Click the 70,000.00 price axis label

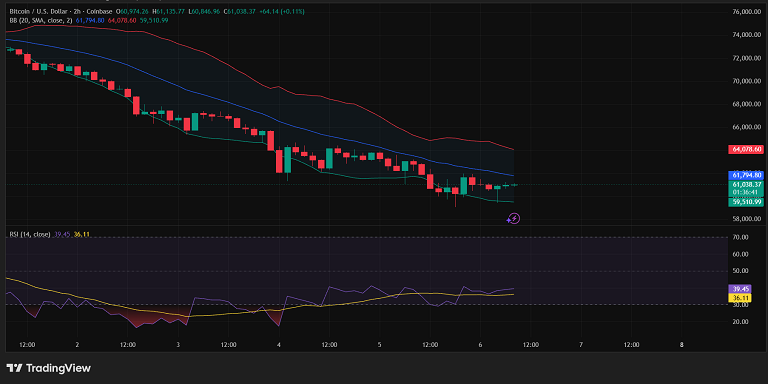tap(746, 81)
